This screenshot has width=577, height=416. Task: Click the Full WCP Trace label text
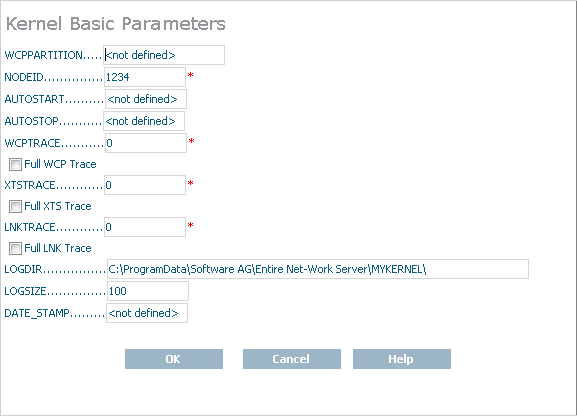click(x=60, y=164)
